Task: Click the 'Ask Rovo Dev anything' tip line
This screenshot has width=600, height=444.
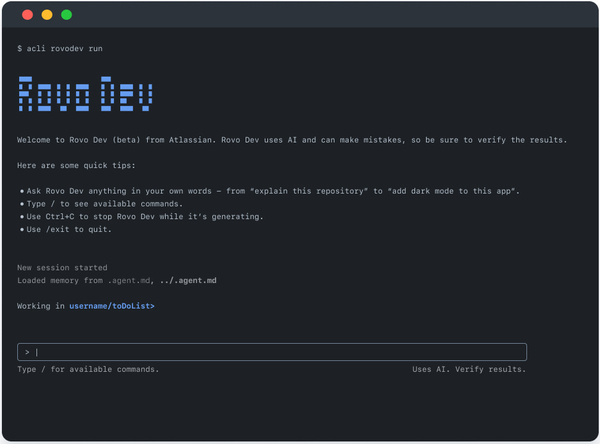Action: click(270, 191)
